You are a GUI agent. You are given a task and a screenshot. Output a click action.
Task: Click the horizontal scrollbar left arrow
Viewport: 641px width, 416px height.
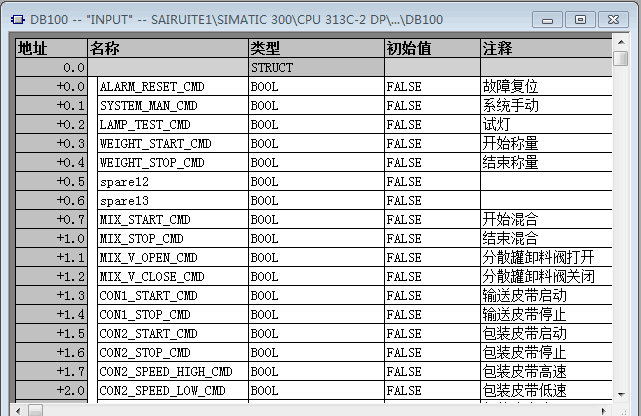pyautogui.click(x=34, y=409)
